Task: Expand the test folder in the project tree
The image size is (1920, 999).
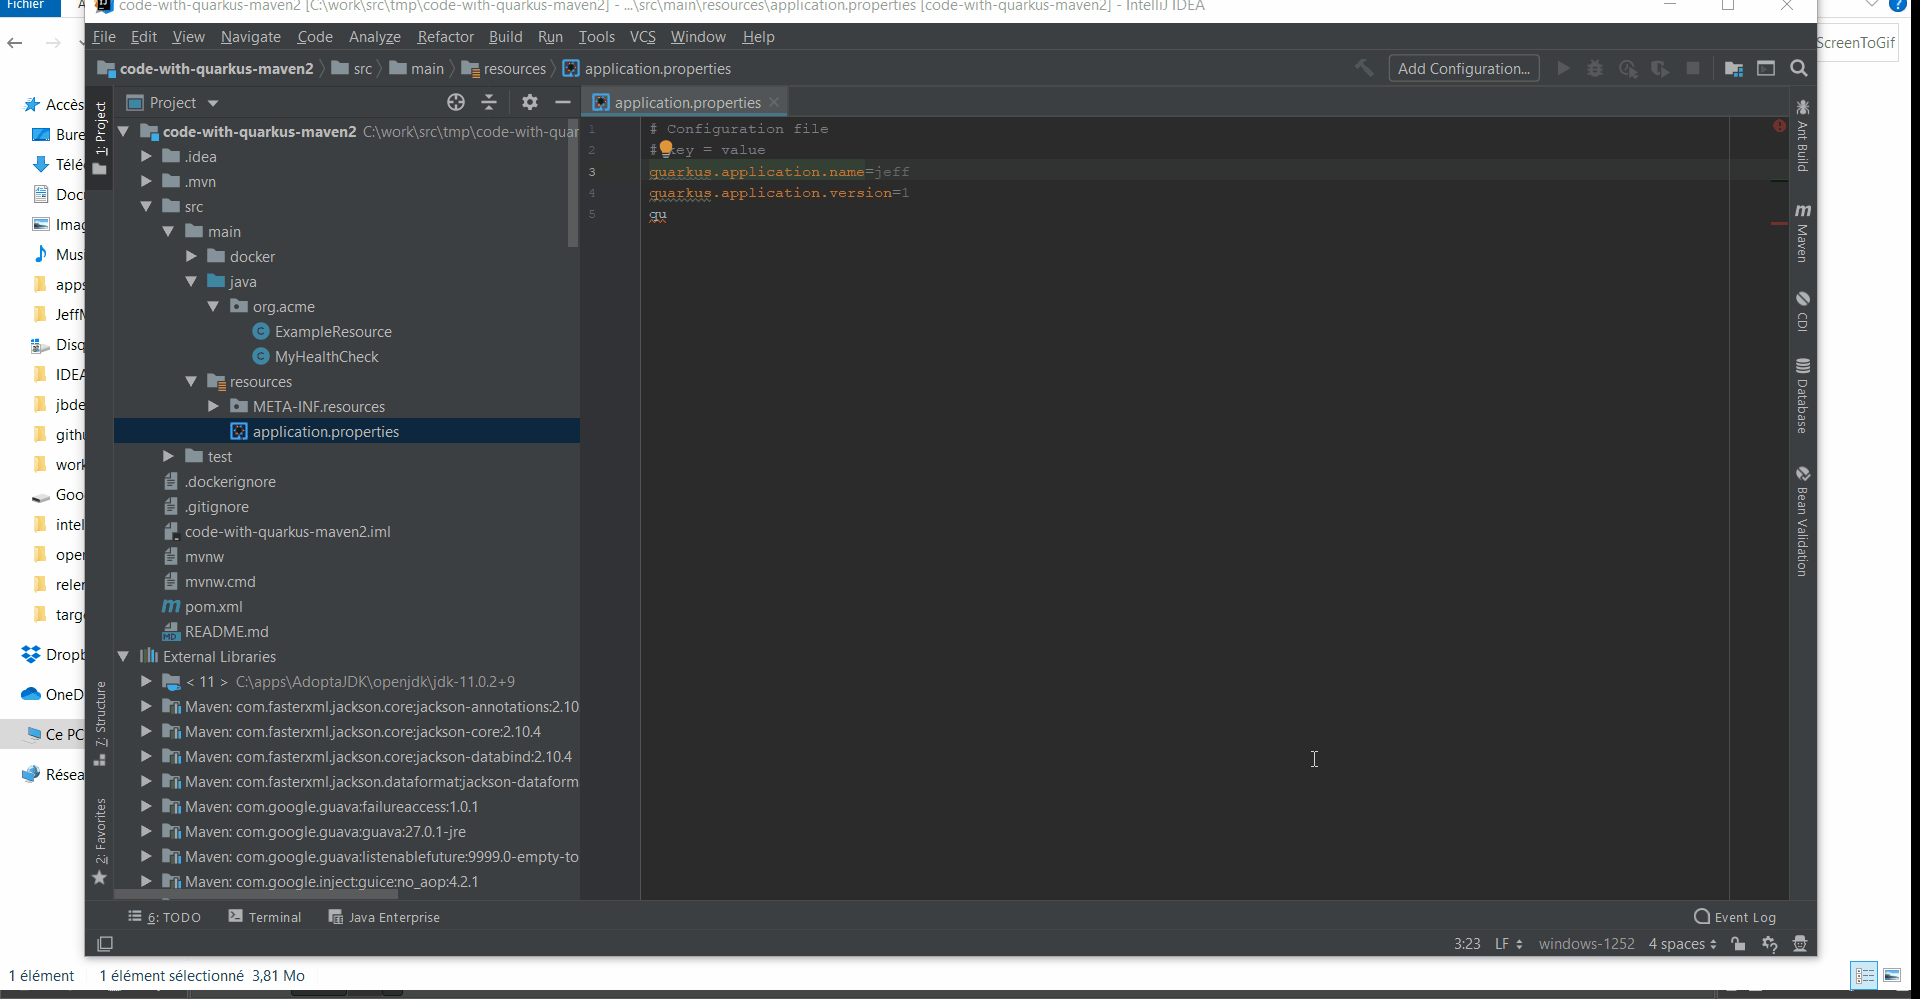Action: [168, 456]
